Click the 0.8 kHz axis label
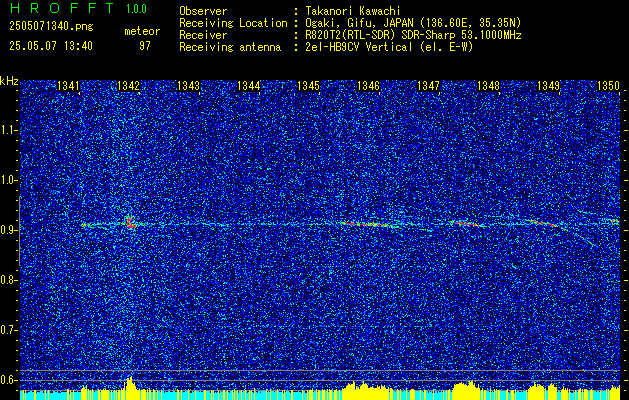The width and height of the screenshot is (629, 400). (x=8, y=280)
